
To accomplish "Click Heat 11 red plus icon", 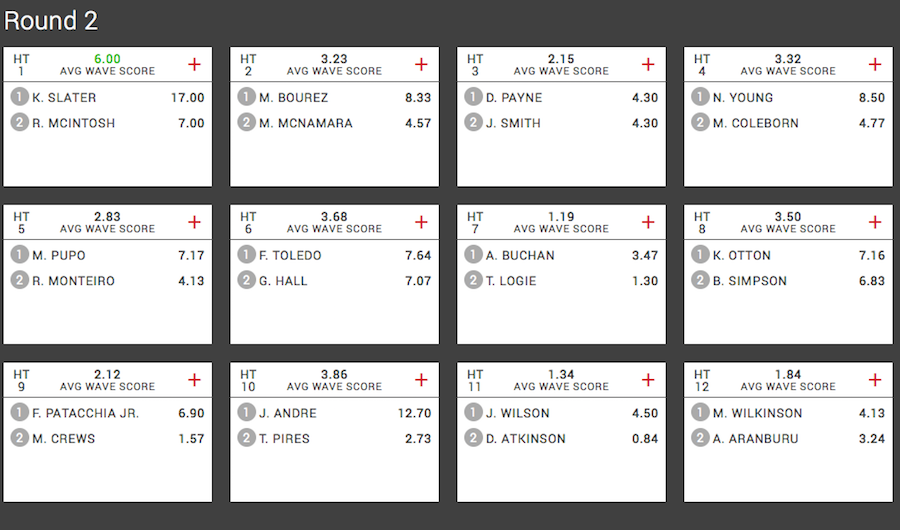I will pyautogui.click(x=648, y=380).
